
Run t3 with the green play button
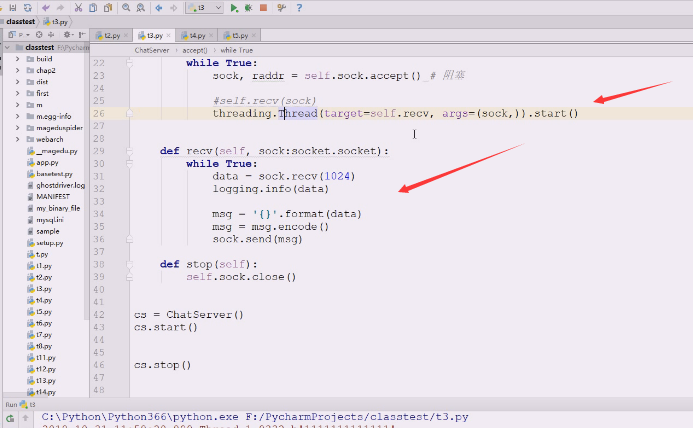(x=234, y=8)
